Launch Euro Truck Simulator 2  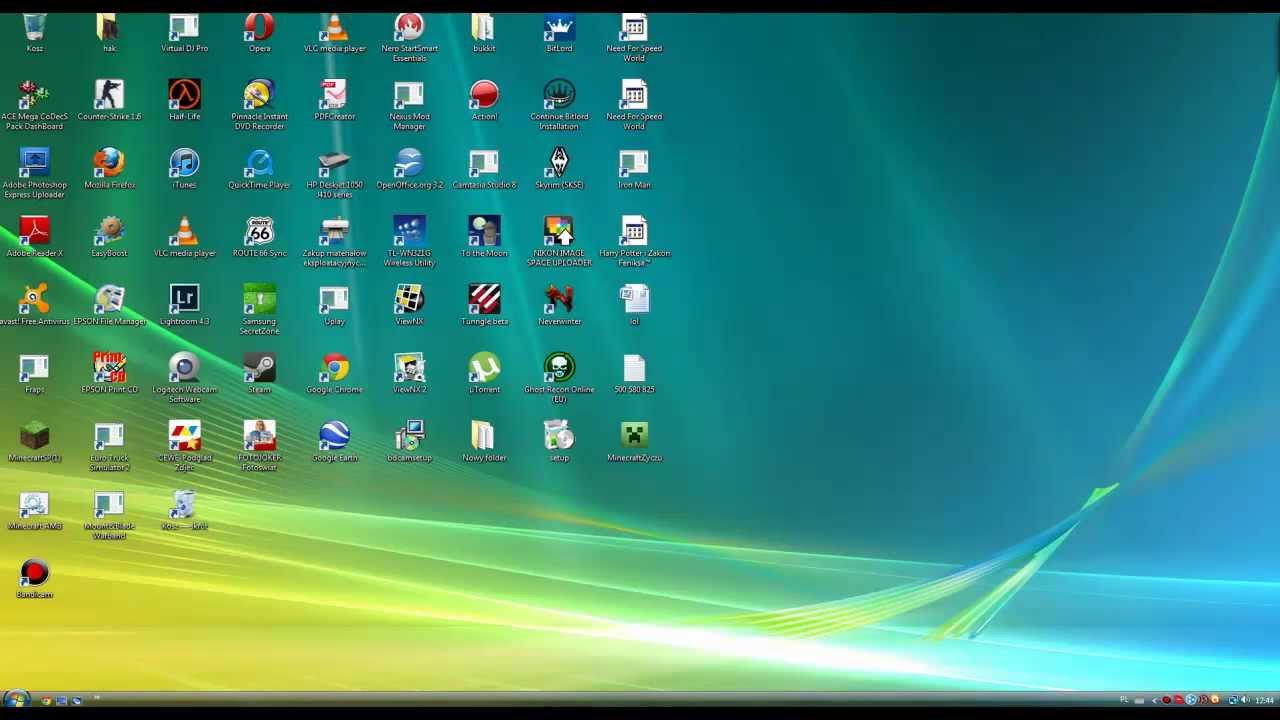[109, 447]
